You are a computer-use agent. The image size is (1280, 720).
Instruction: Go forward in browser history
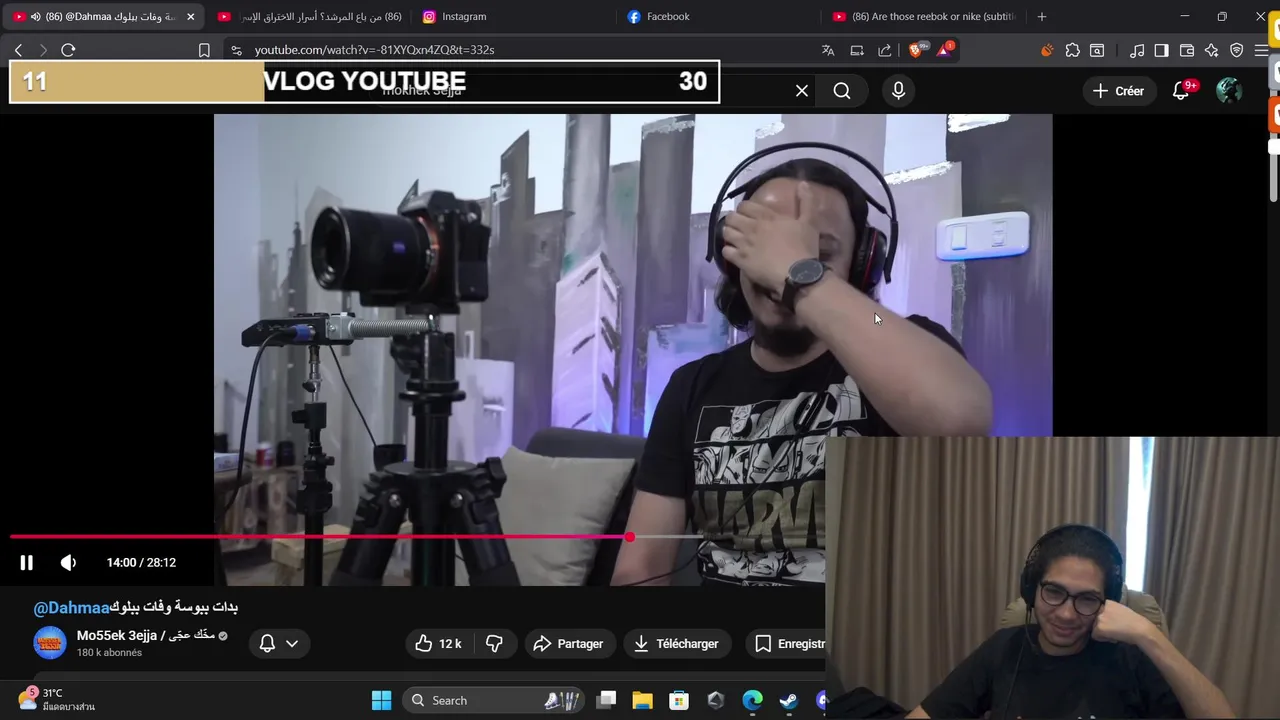point(43,50)
